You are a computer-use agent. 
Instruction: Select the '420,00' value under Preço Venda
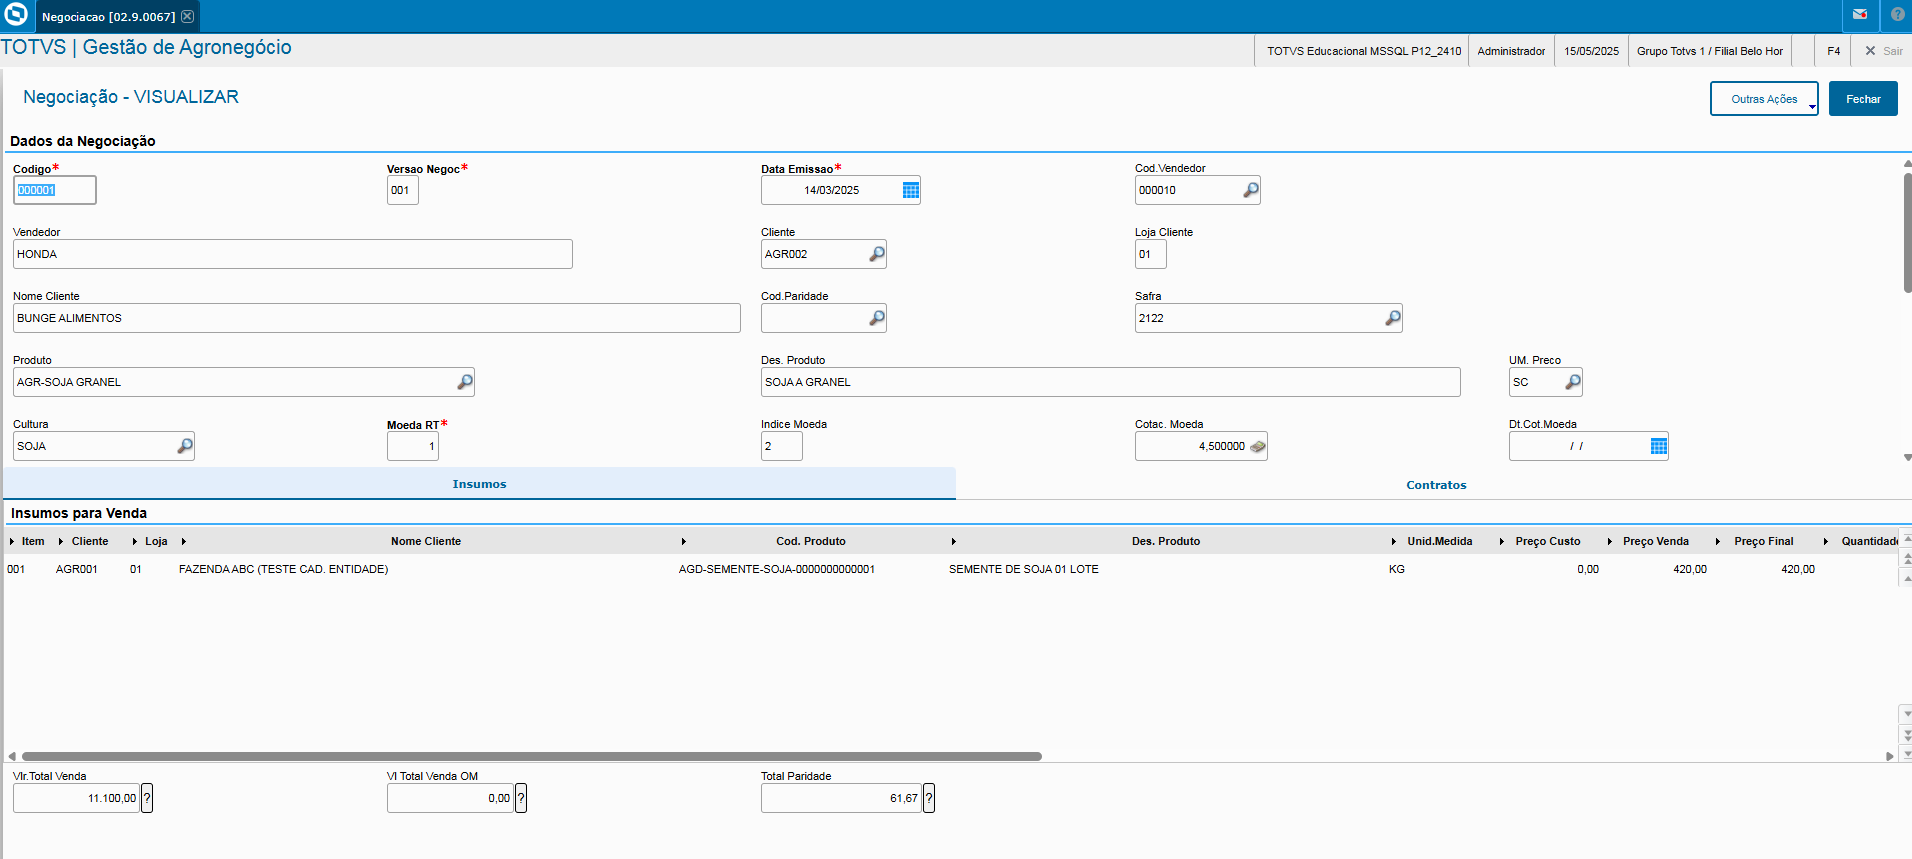click(x=1690, y=569)
